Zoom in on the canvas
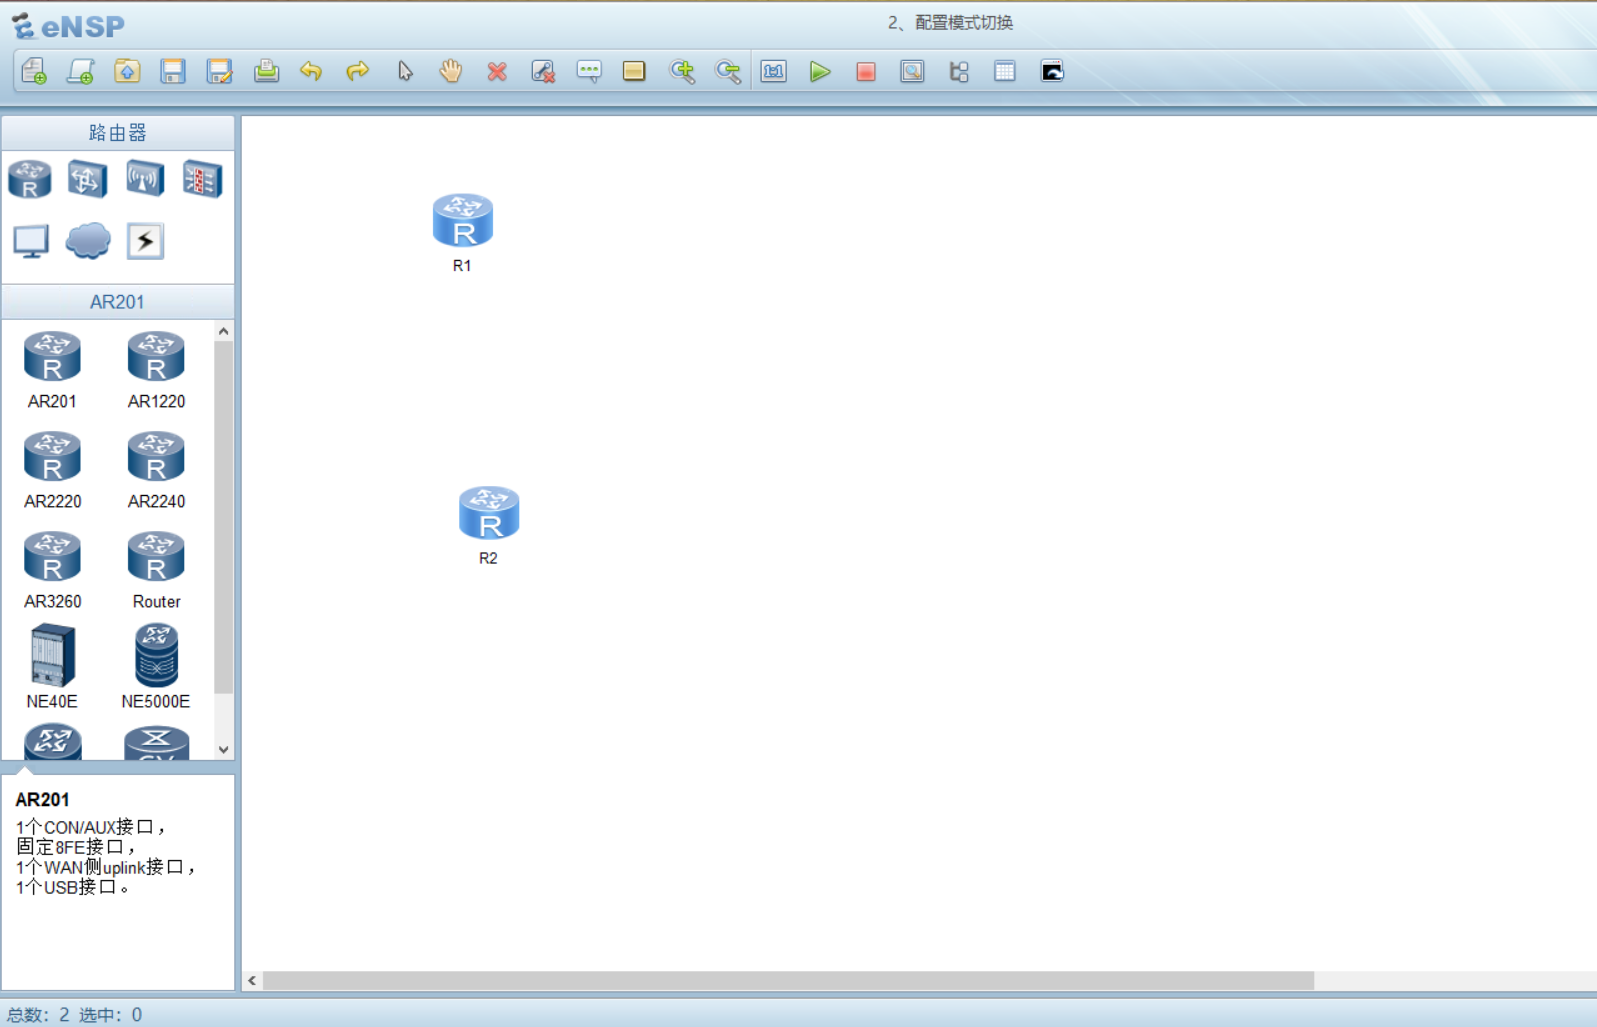This screenshot has width=1597, height=1027. (682, 71)
